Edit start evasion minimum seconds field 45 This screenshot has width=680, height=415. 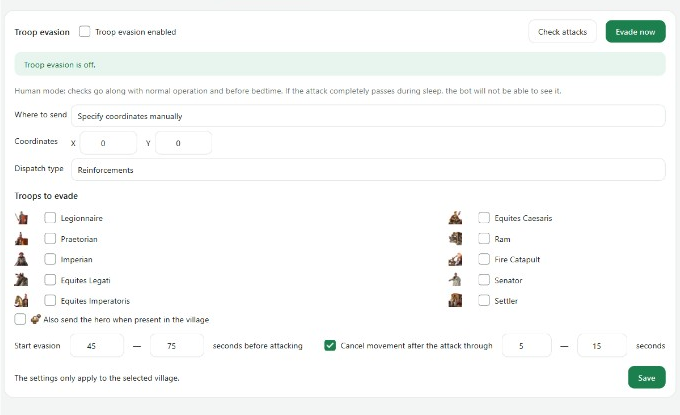(97, 346)
